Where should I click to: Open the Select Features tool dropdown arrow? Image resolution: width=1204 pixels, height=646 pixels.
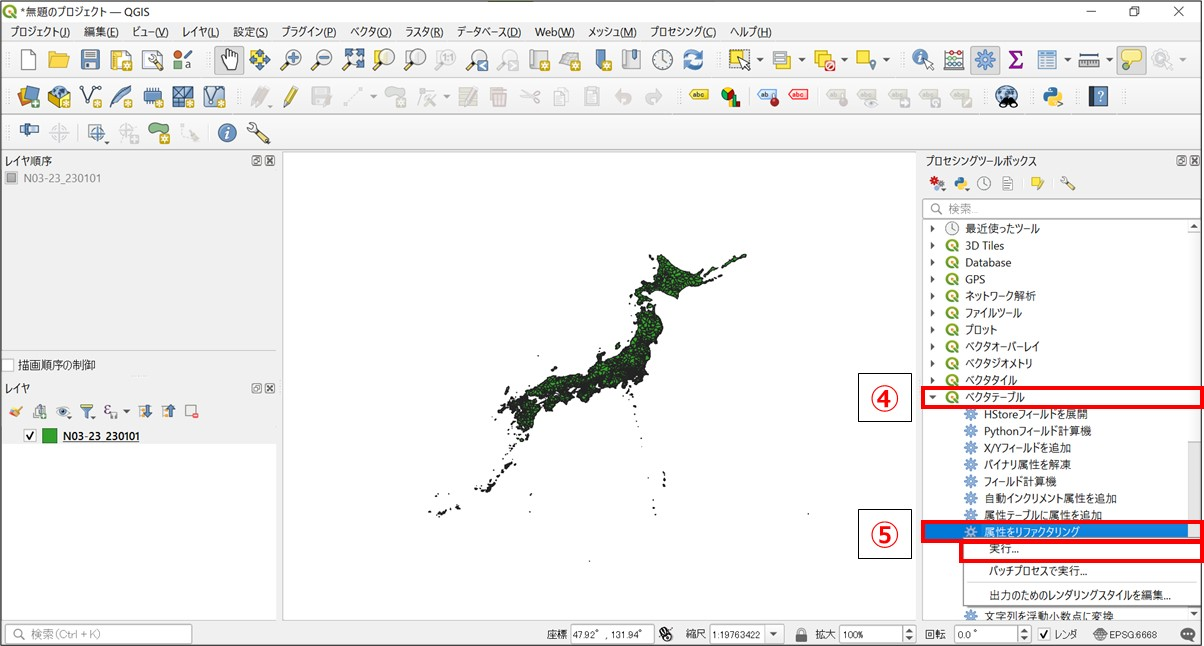coord(760,61)
